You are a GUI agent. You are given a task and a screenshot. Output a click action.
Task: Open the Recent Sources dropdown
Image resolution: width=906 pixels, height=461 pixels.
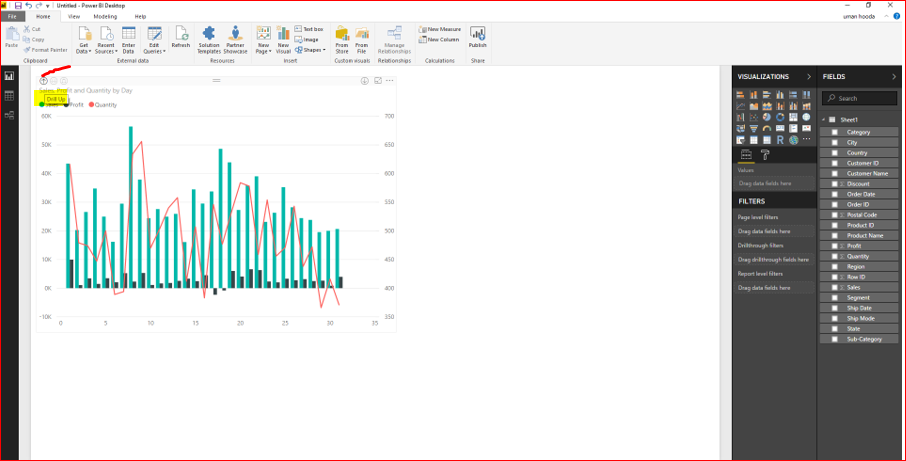click(x=106, y=40)
